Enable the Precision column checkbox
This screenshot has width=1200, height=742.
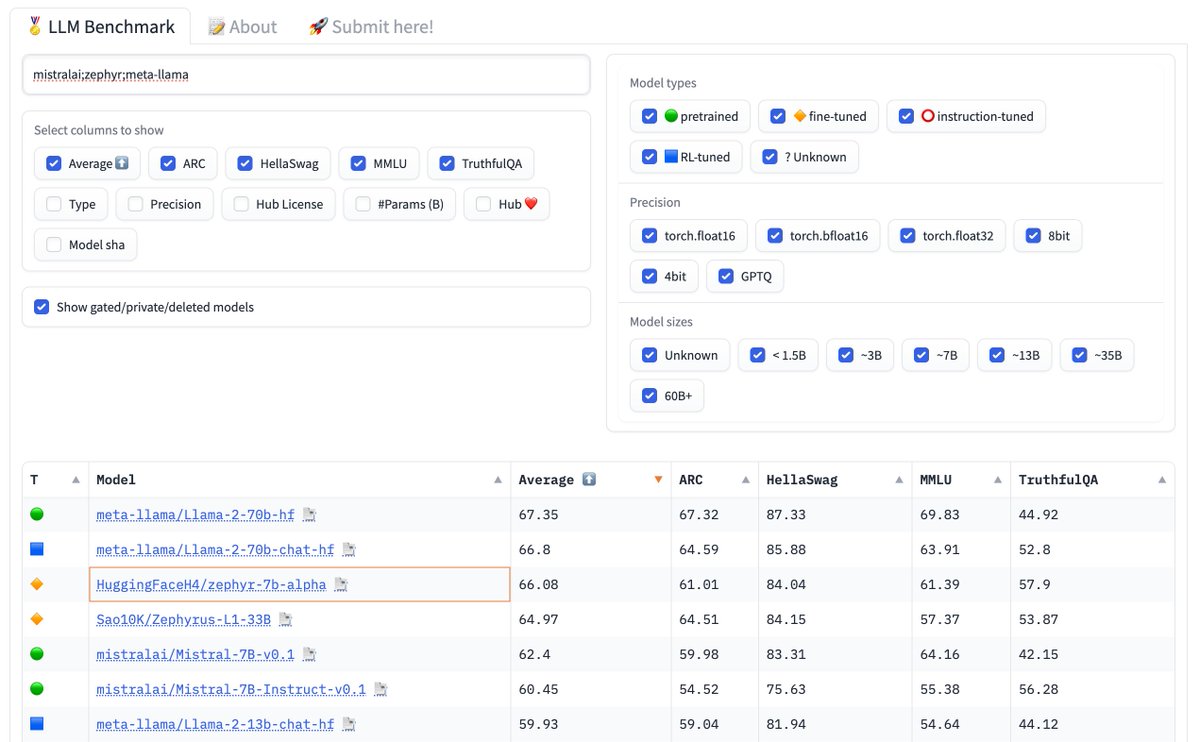coord(136,204)
